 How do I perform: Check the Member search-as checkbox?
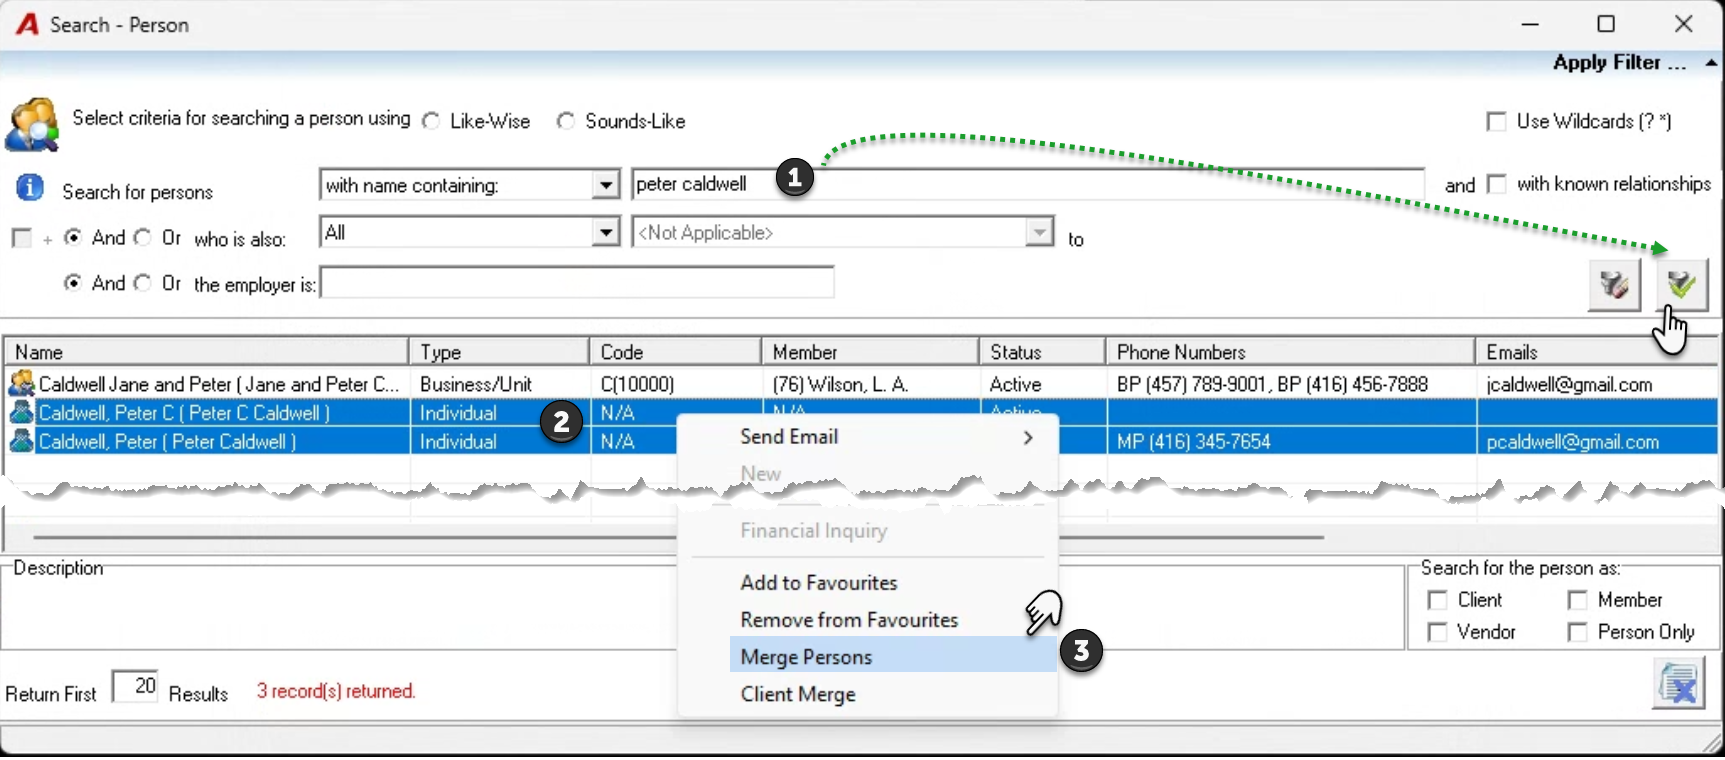1577,600
